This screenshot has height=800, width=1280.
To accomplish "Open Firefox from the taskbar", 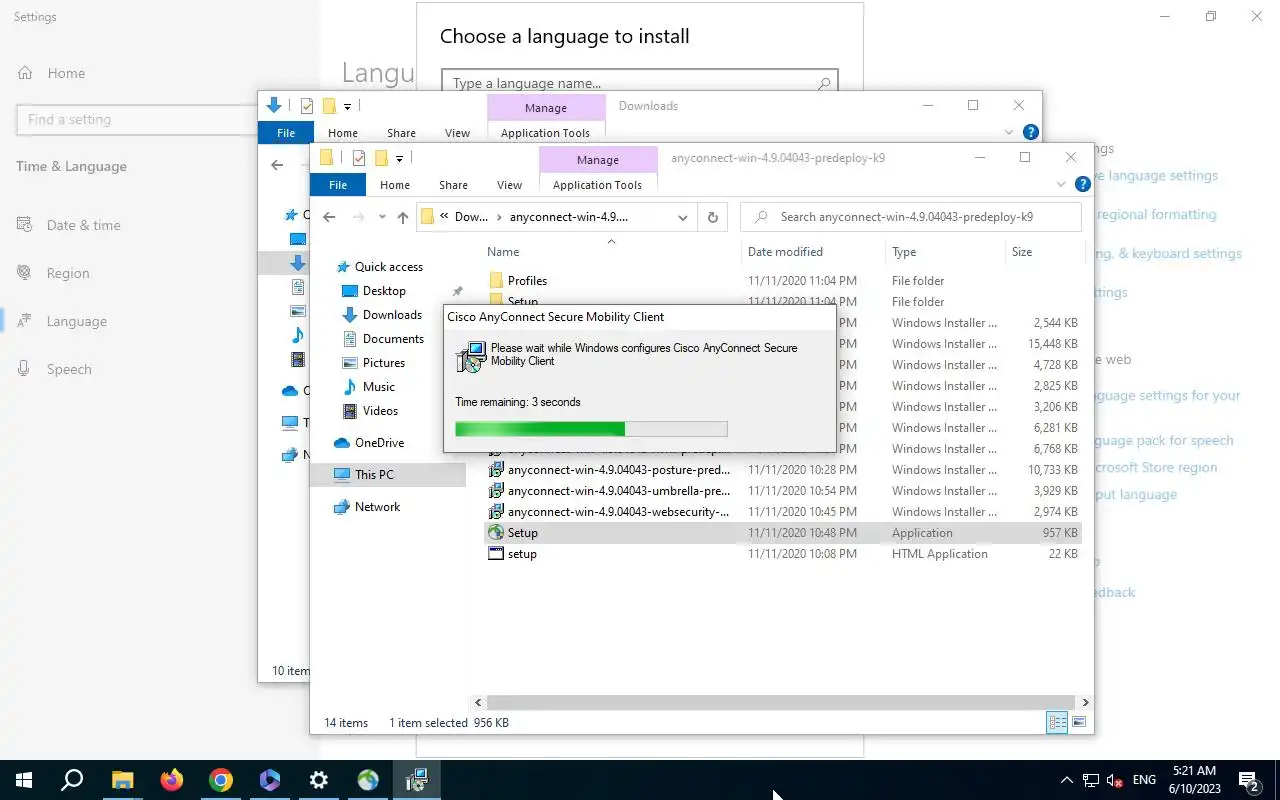I will click(x=172, y=780).
